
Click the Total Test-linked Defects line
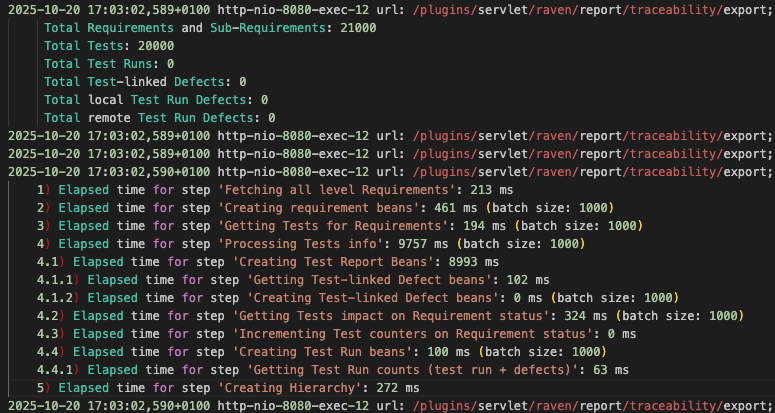point(145,82)
